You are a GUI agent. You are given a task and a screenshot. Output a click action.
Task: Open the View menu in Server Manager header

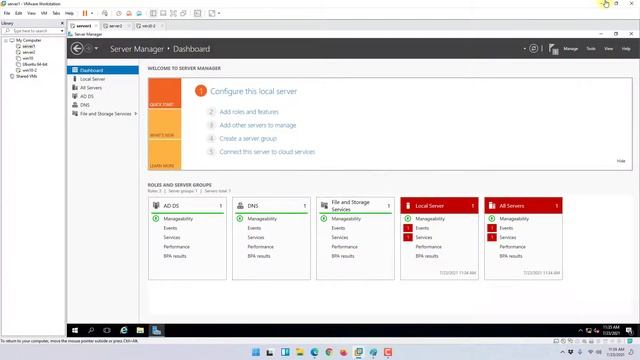(x=609, y=49)
